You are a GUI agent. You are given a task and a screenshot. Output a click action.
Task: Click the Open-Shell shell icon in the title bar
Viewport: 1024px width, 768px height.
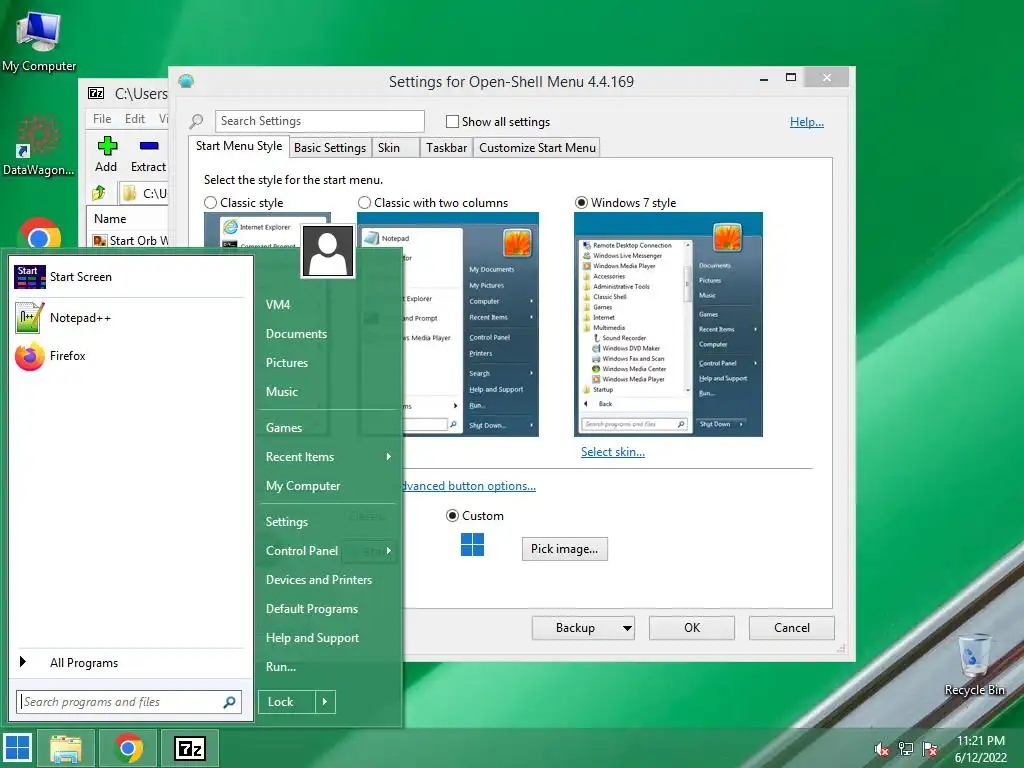point(186,81)
